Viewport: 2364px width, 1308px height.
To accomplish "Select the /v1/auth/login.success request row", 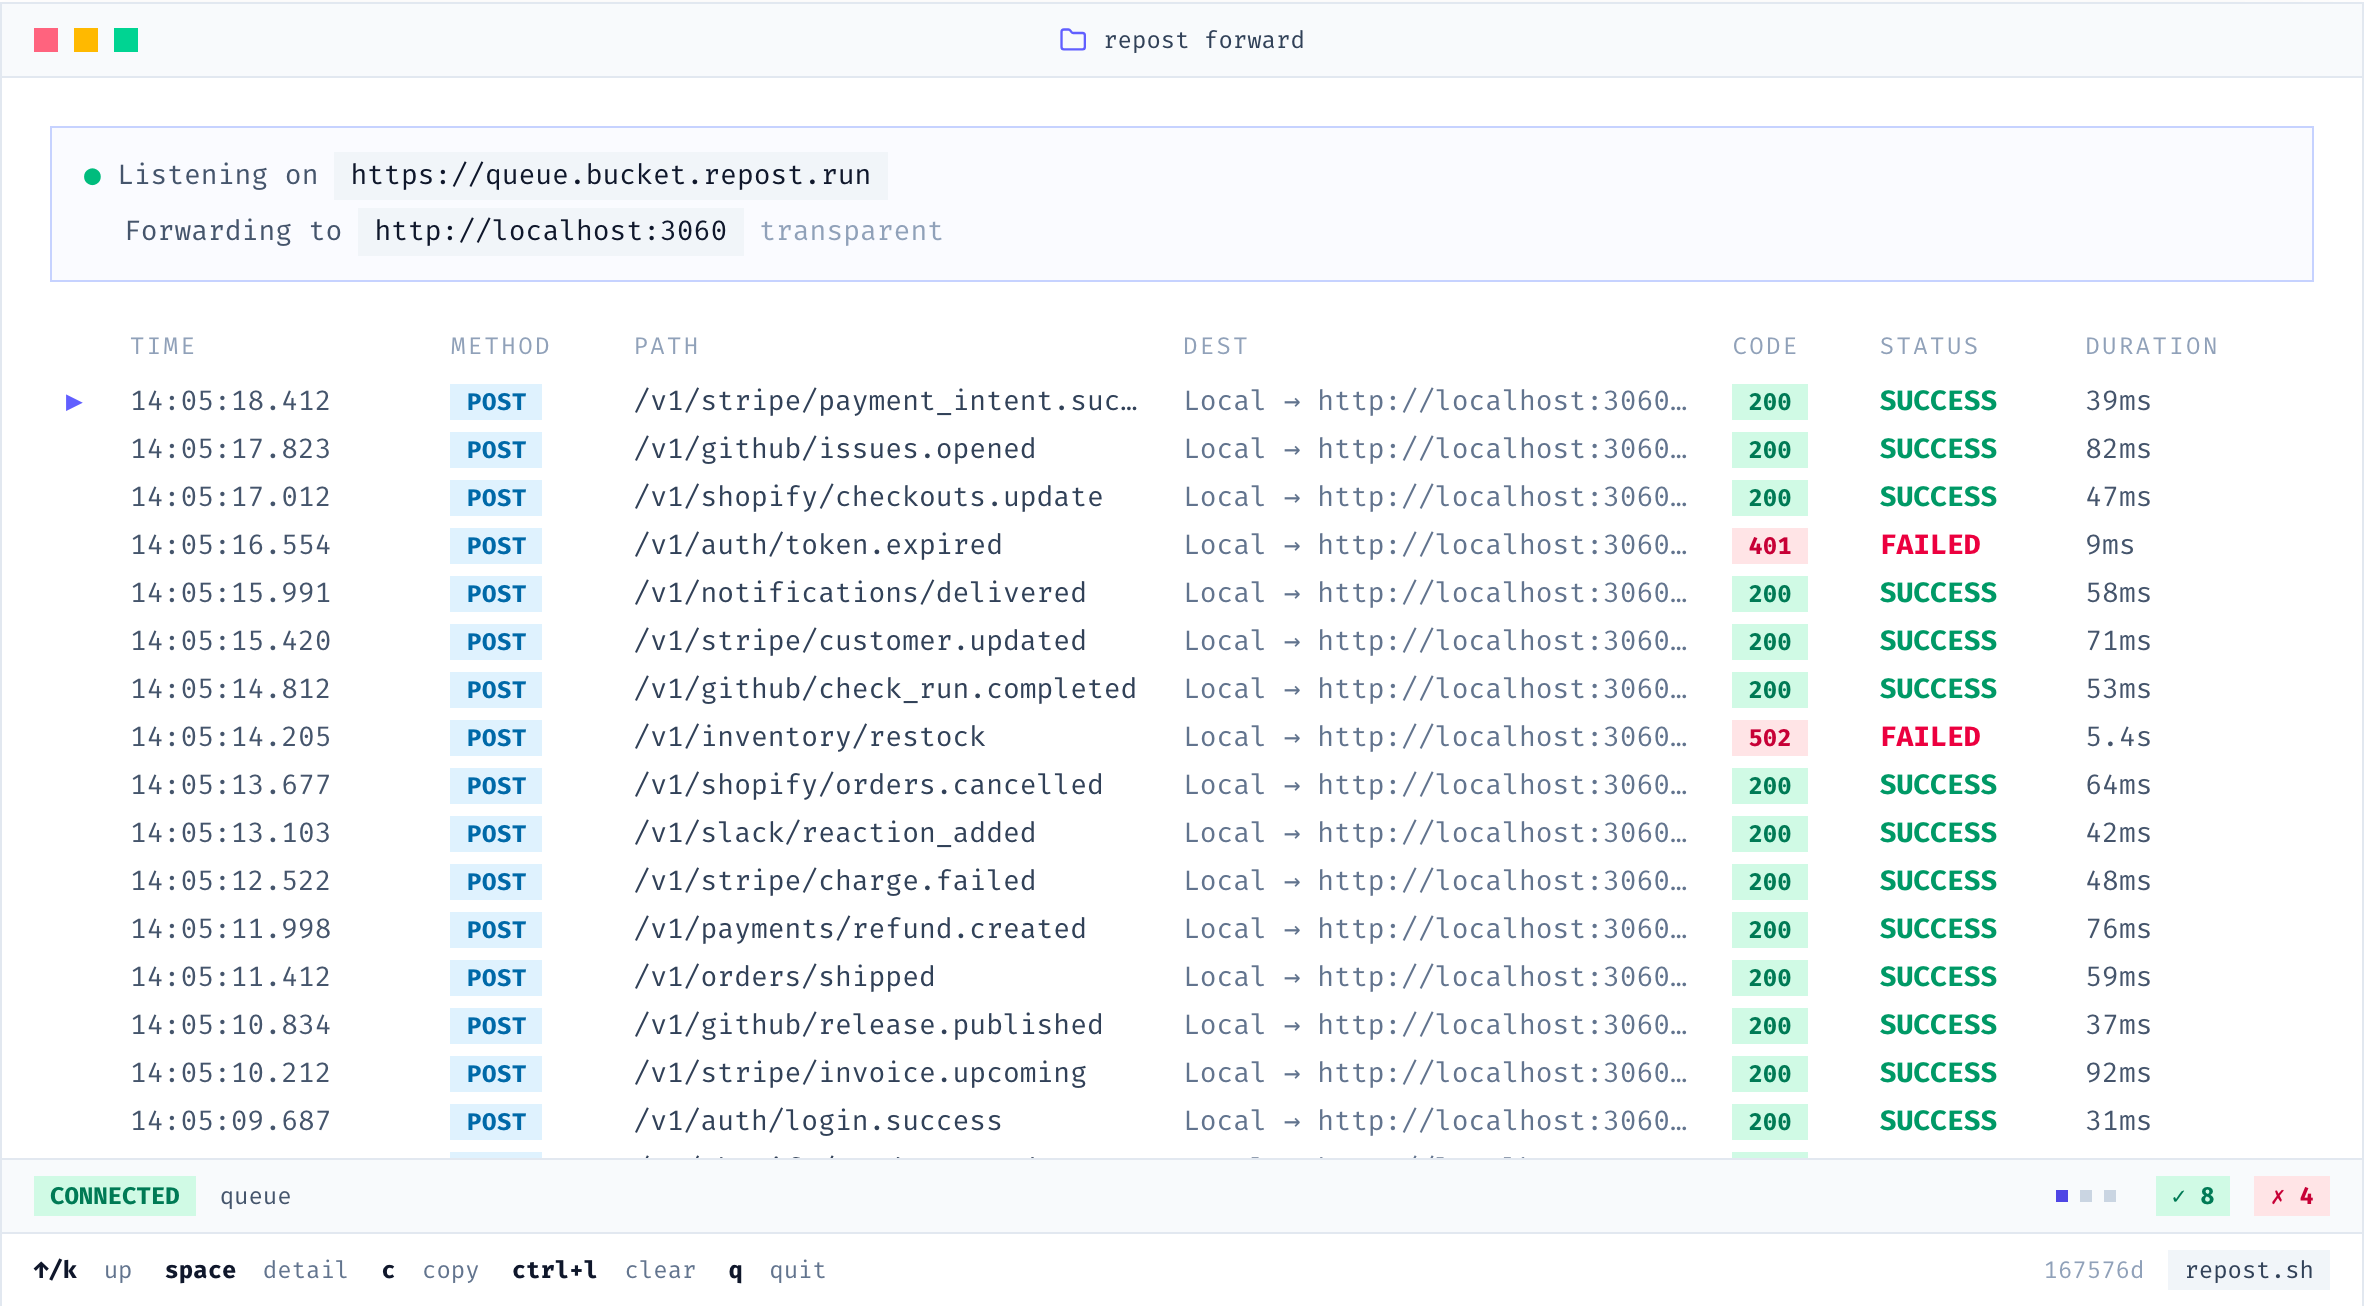I will [1182, 1121].
